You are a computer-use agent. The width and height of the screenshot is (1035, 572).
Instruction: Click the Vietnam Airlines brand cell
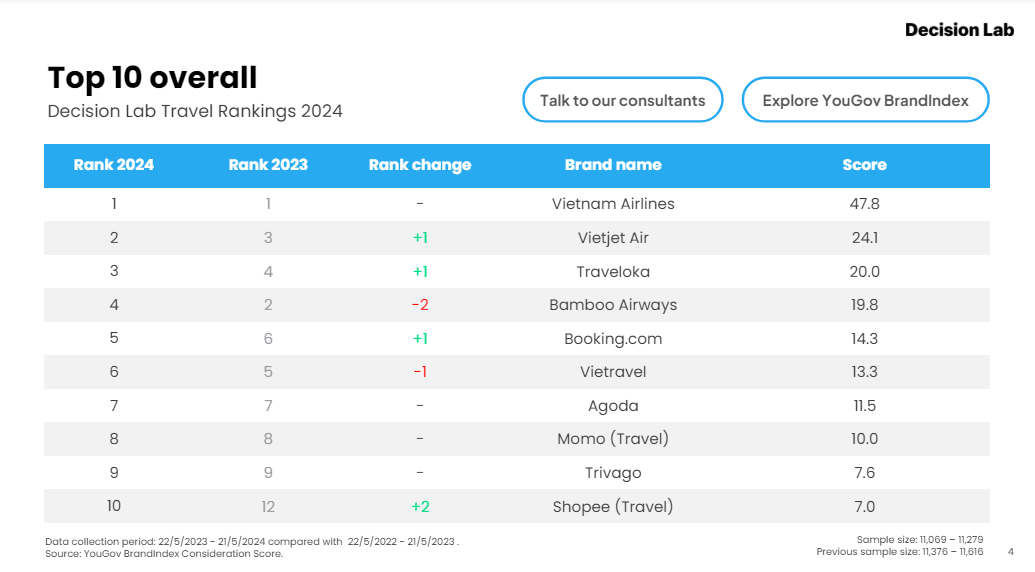(613, 204)
